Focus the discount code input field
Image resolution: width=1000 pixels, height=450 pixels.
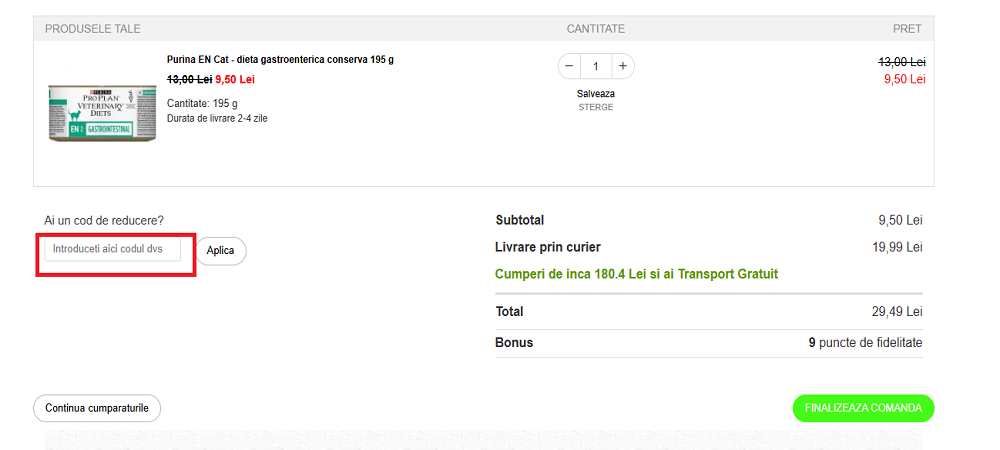(x=112, y=249)
